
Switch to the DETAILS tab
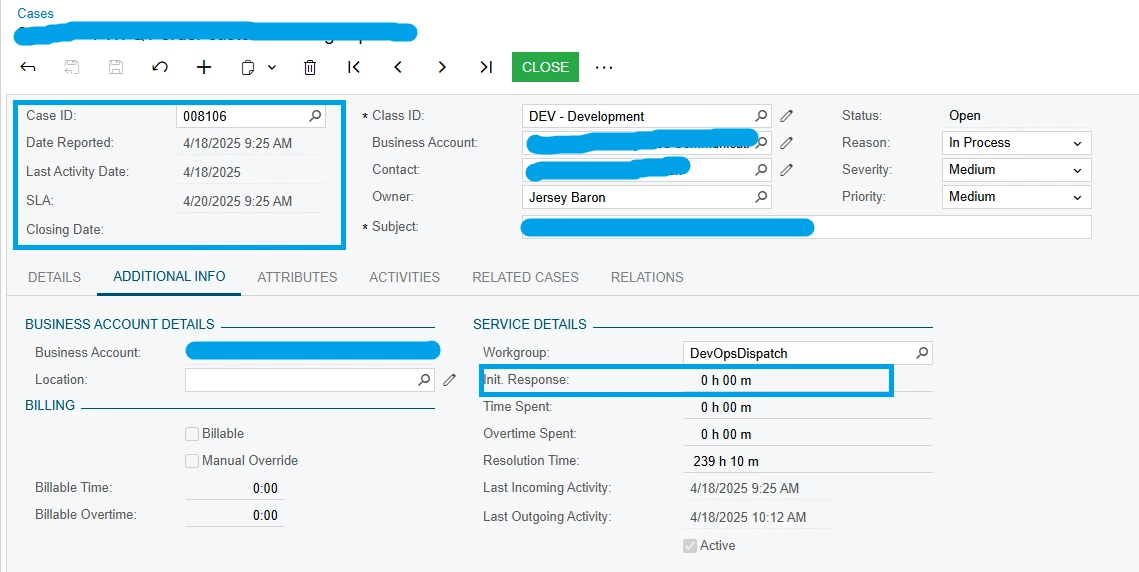[54, 277]
